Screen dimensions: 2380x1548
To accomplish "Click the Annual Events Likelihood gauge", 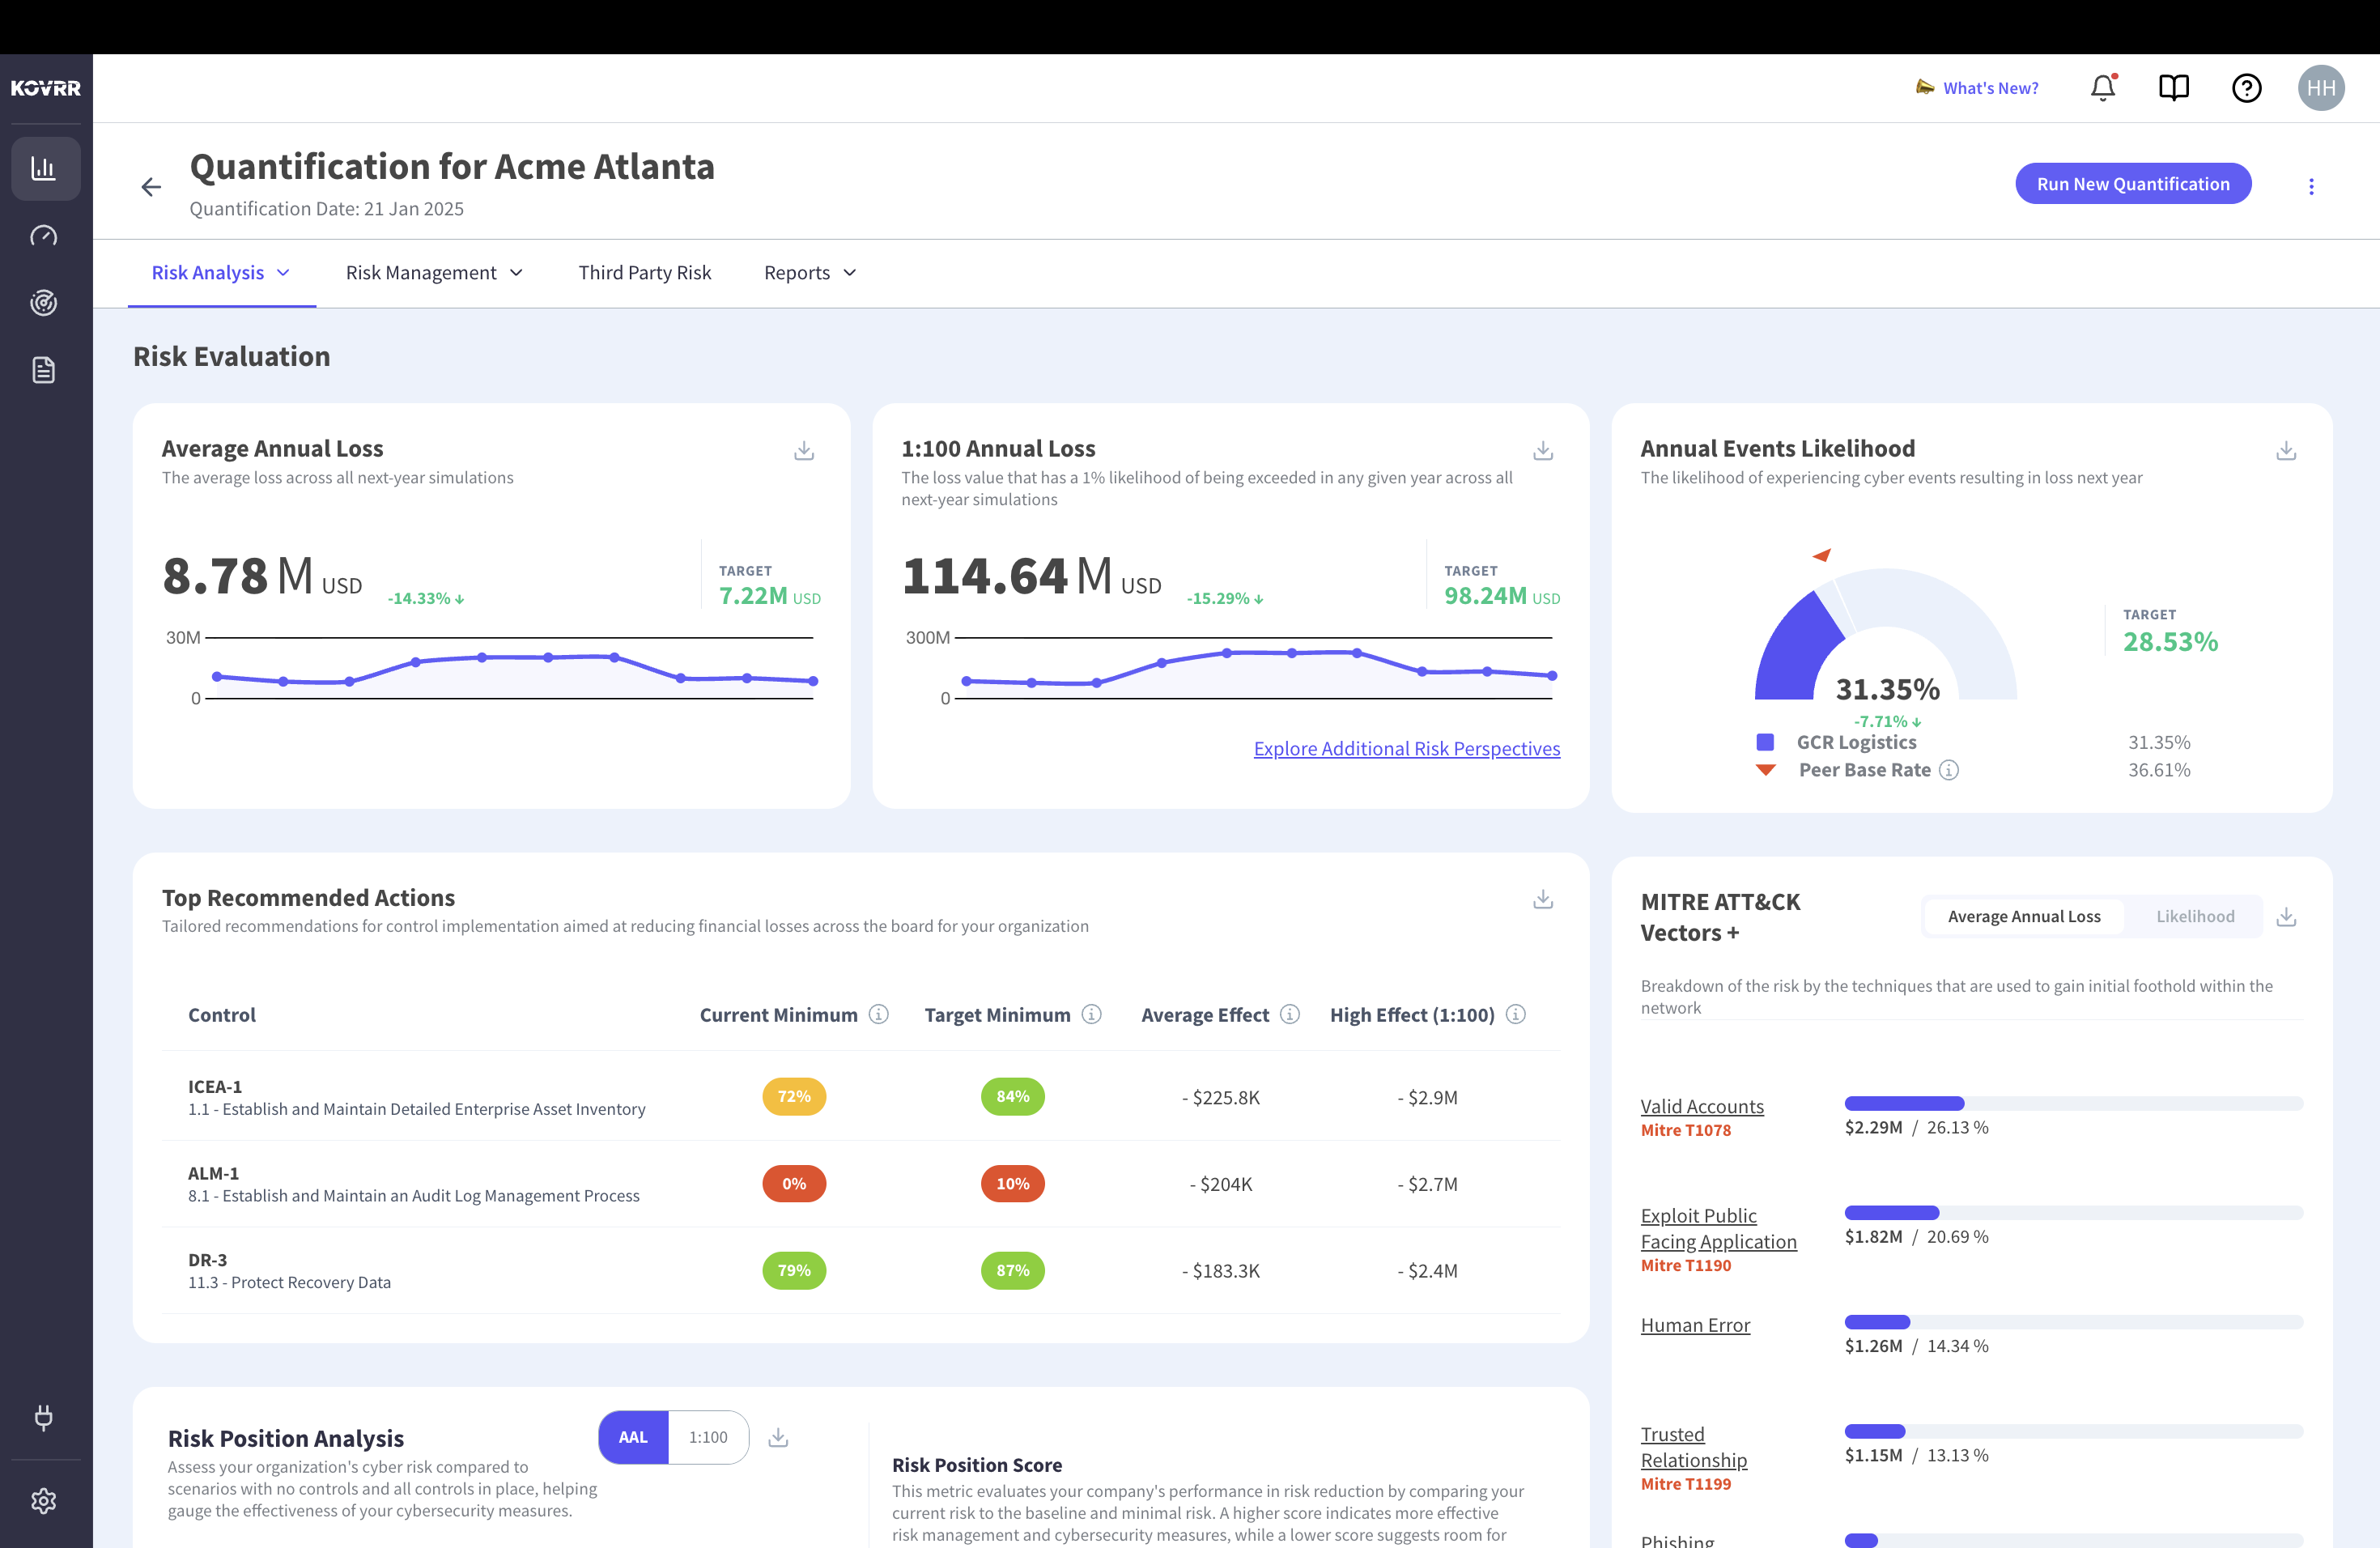I will pos(1885,632).
